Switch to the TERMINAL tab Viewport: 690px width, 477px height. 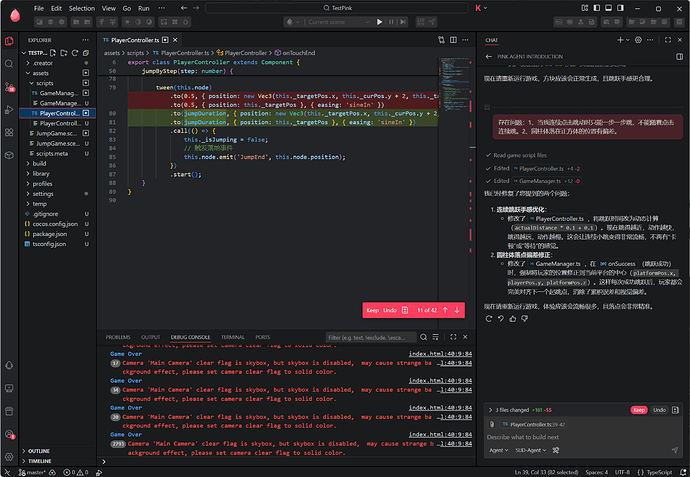232,337
